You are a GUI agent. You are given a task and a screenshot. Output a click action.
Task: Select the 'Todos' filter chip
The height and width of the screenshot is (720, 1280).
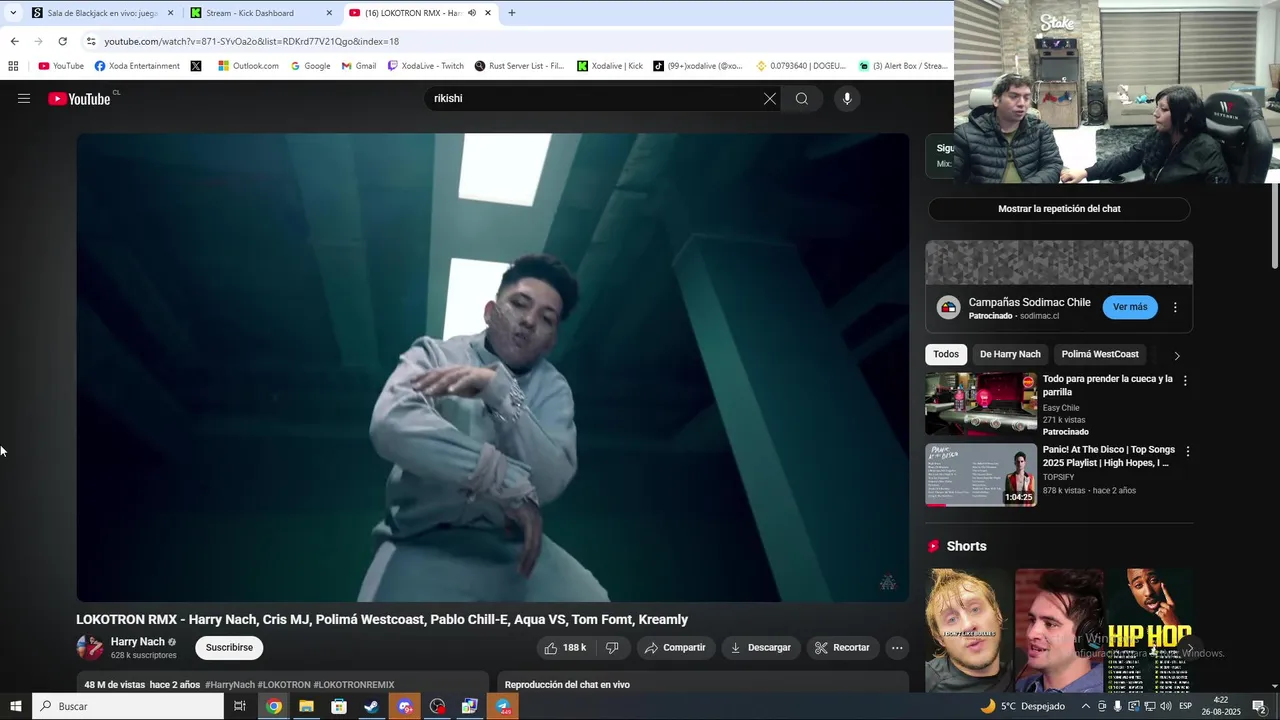[946, 354]
